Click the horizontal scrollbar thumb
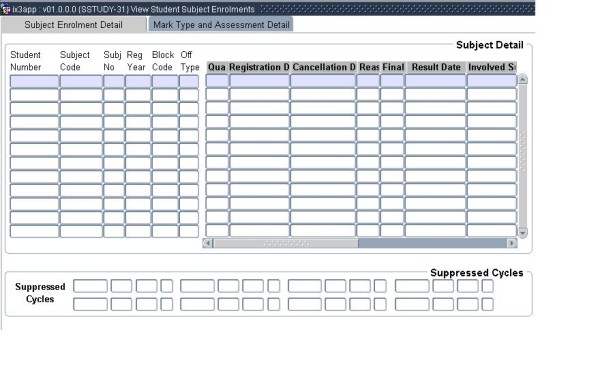Screen dimensions: 600x367 286,243
